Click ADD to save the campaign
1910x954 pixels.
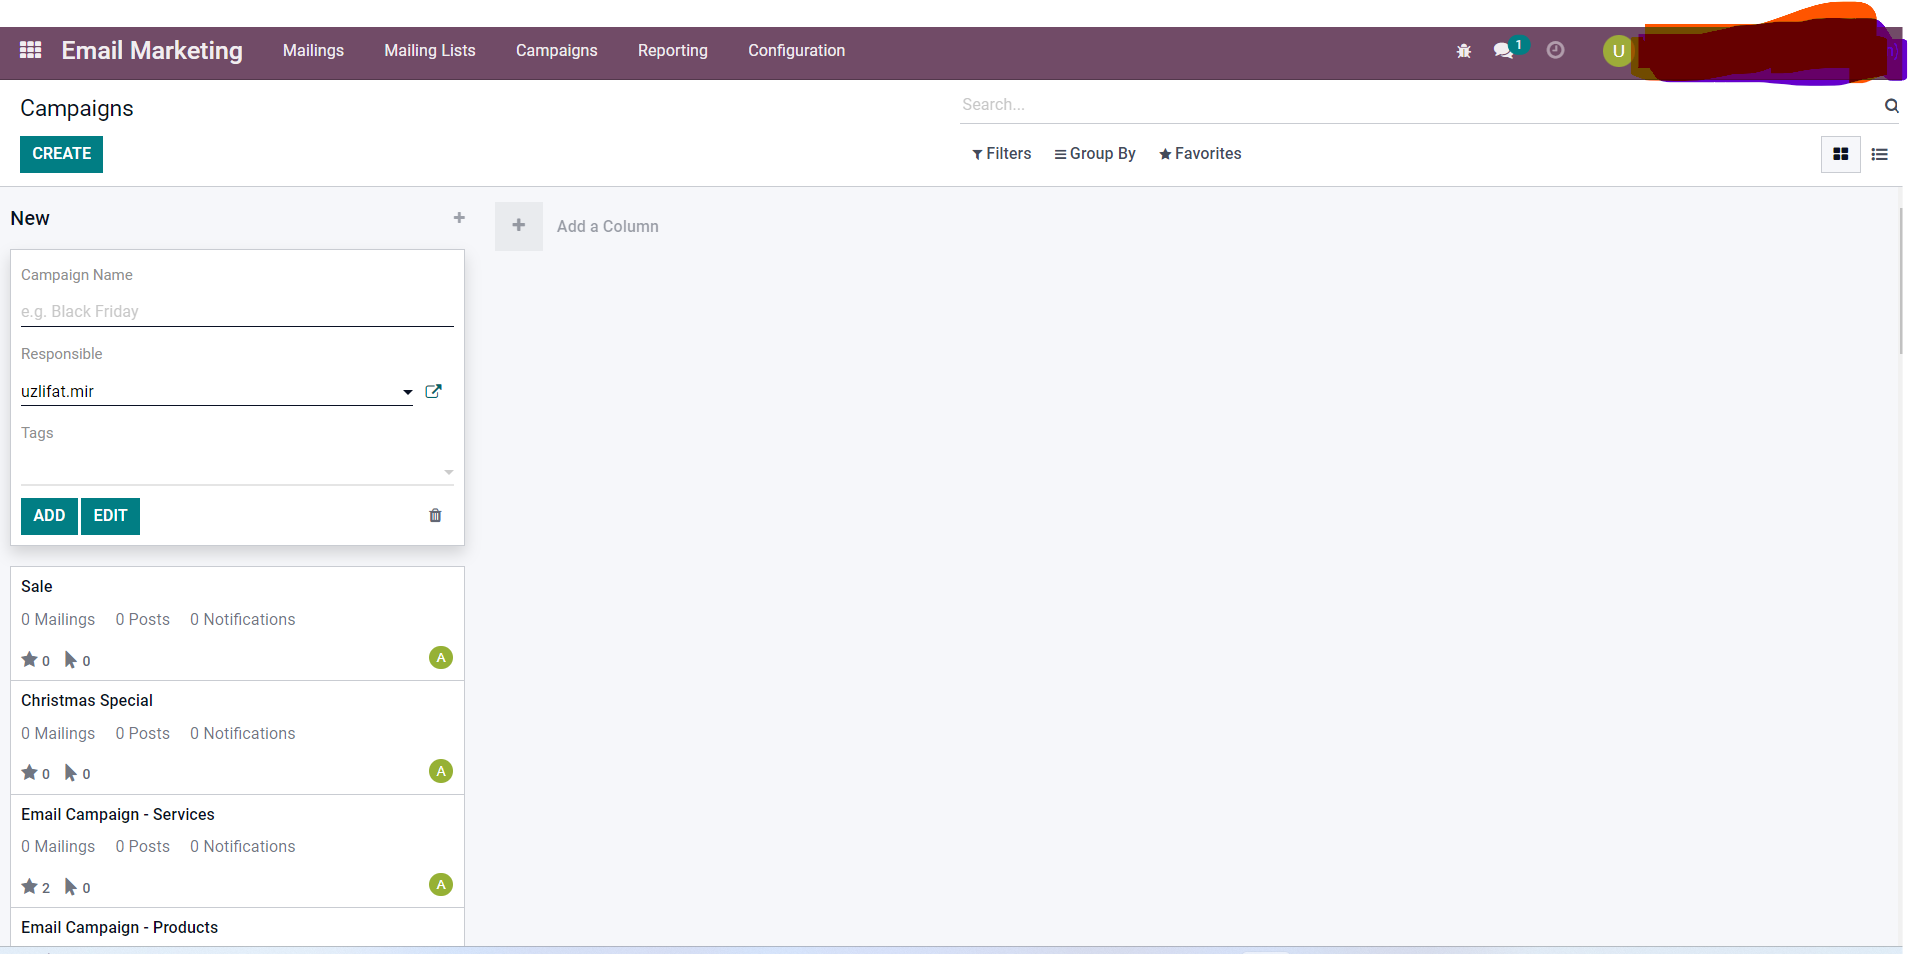[48, 516]
